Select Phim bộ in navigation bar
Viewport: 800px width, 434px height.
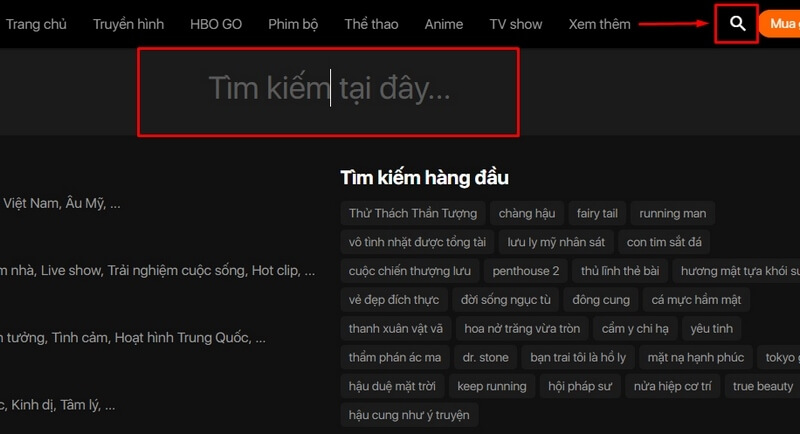[294, 24]
